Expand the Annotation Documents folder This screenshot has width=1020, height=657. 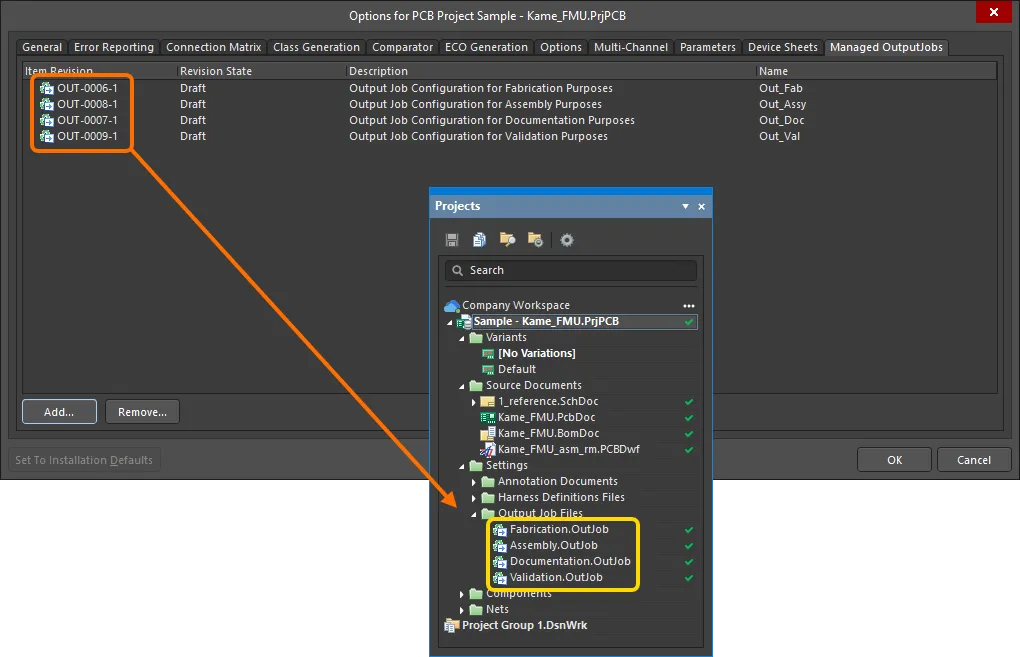tap(474, 482)
